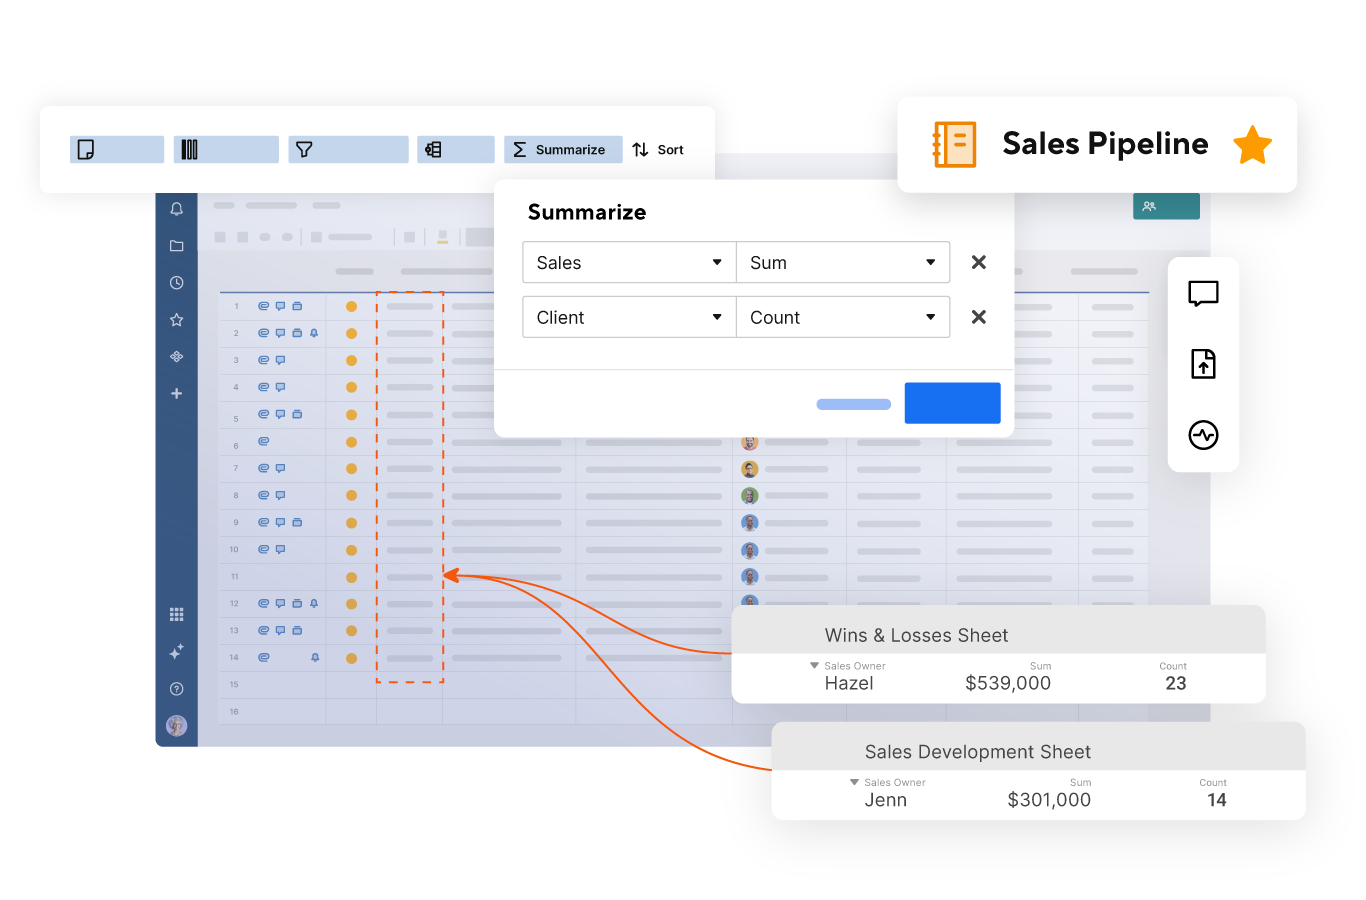The height and width of the screenshot is (900, 1366).
Task: Open the comment icon on row 3
Action: tap(280, 360)
